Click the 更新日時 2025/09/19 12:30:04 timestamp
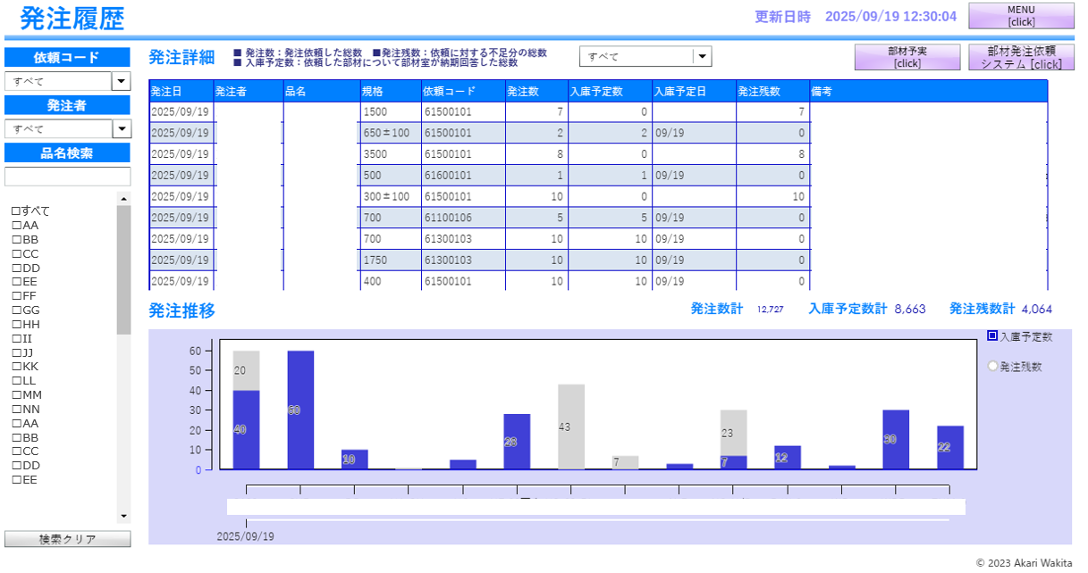The image size is (1088, 573). pyautogui.click(x=856, y=16)
